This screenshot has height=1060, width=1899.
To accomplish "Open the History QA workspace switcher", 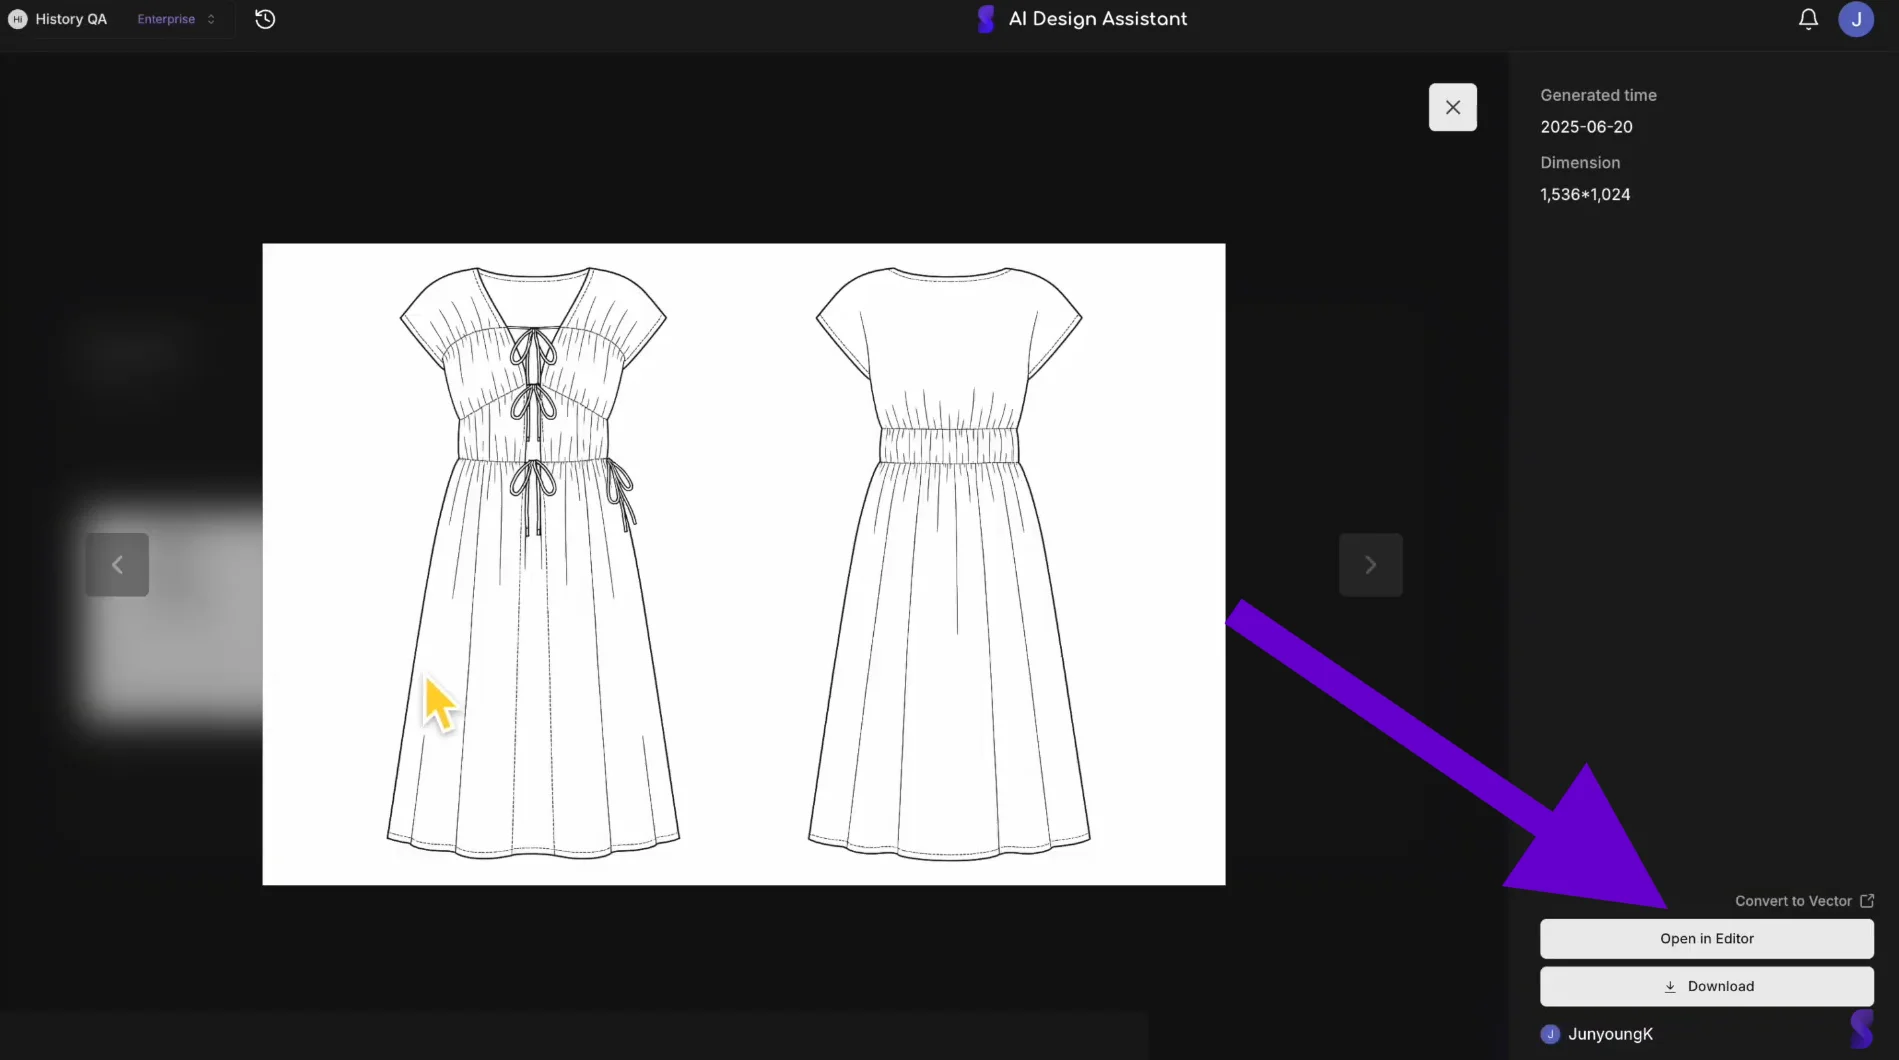I will (x=71, y=19).
